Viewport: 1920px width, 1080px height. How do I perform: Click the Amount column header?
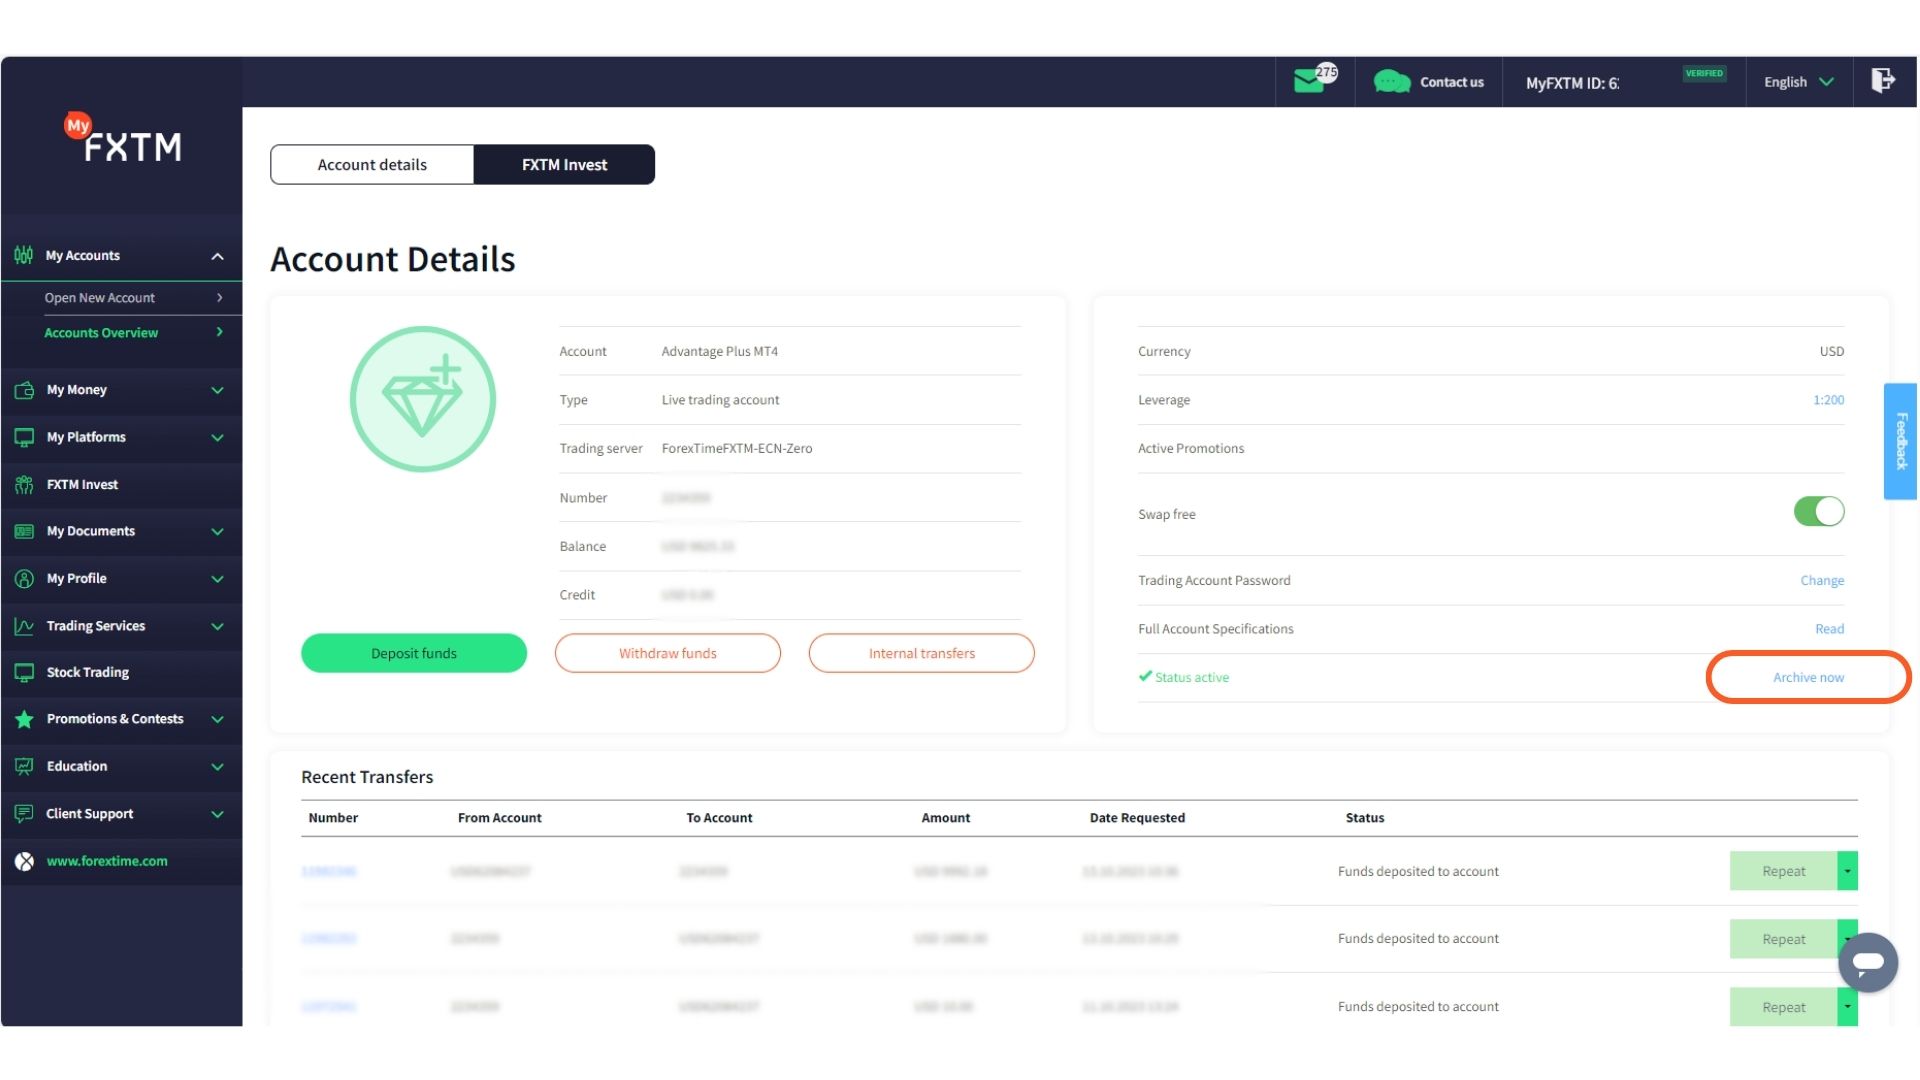coord(945,818)
